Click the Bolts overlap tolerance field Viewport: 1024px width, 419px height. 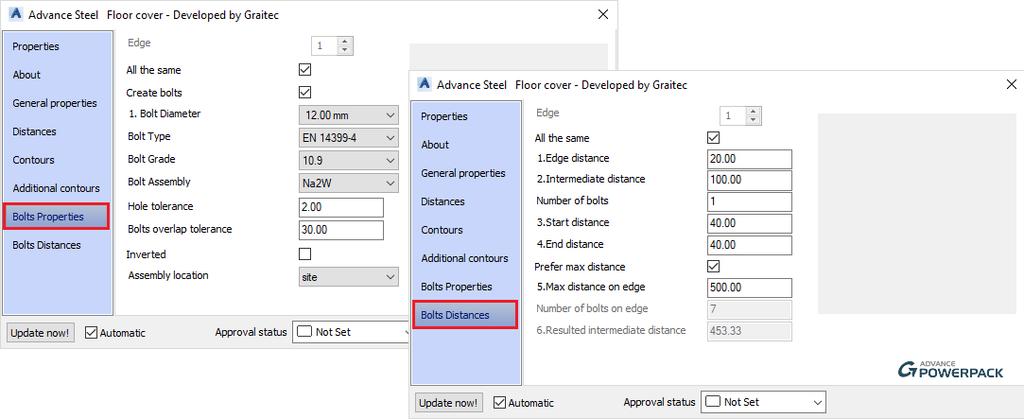[341, 230]
